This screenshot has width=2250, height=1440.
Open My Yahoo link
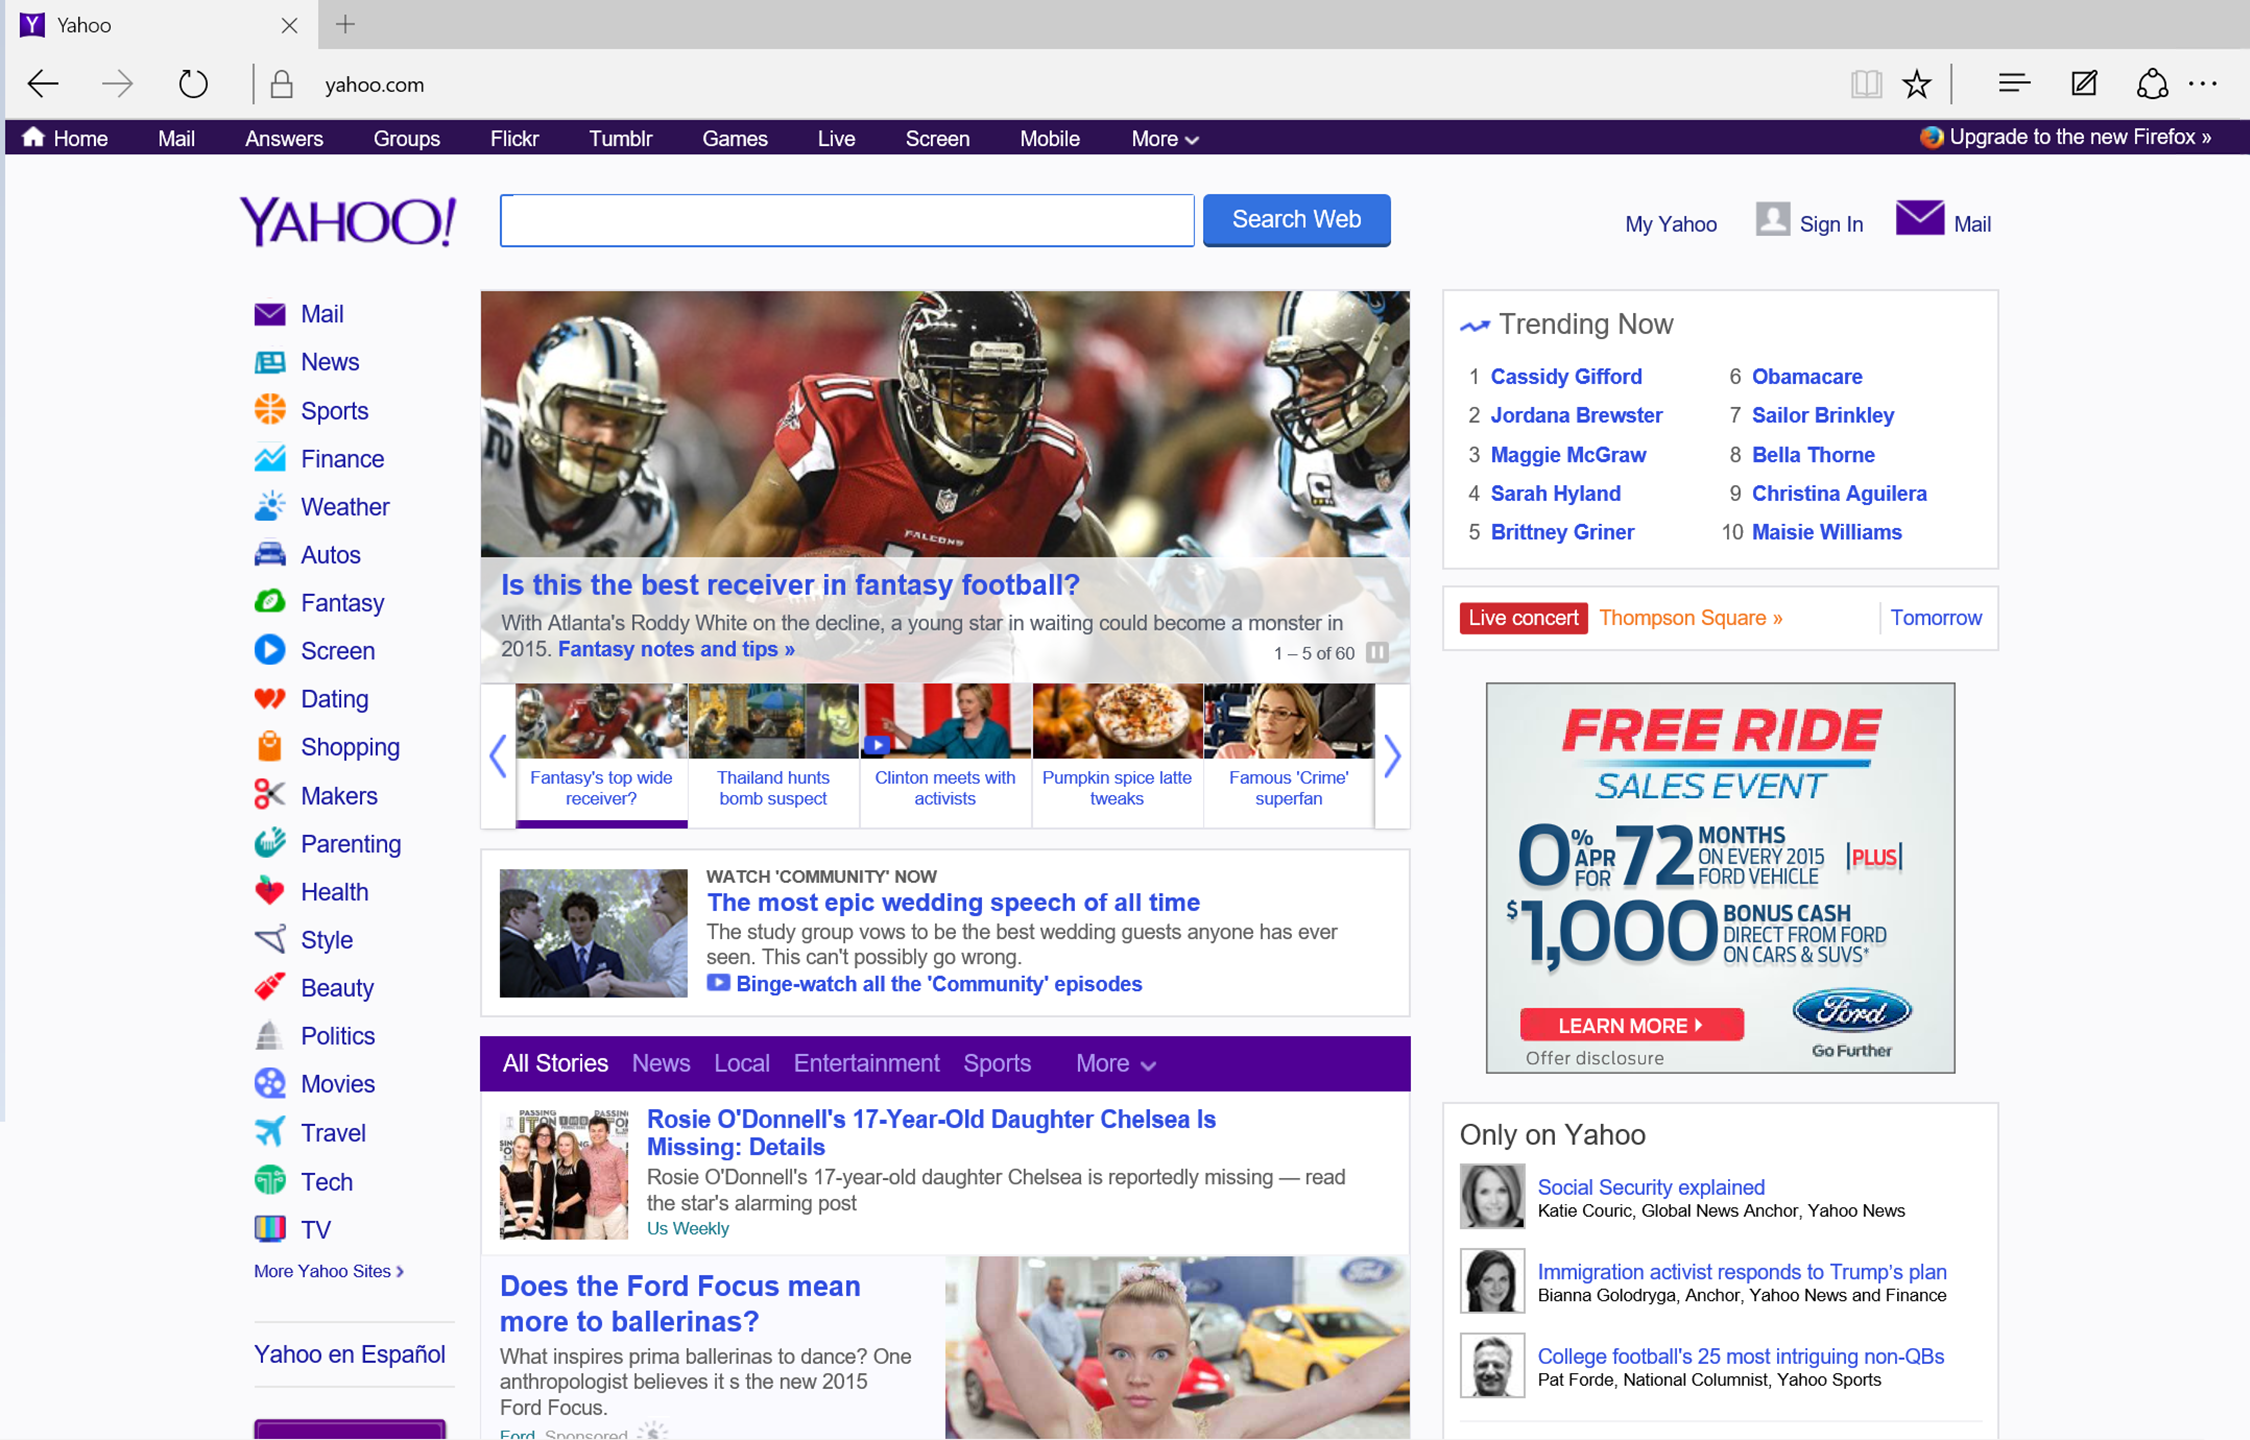pos(1670,224)
